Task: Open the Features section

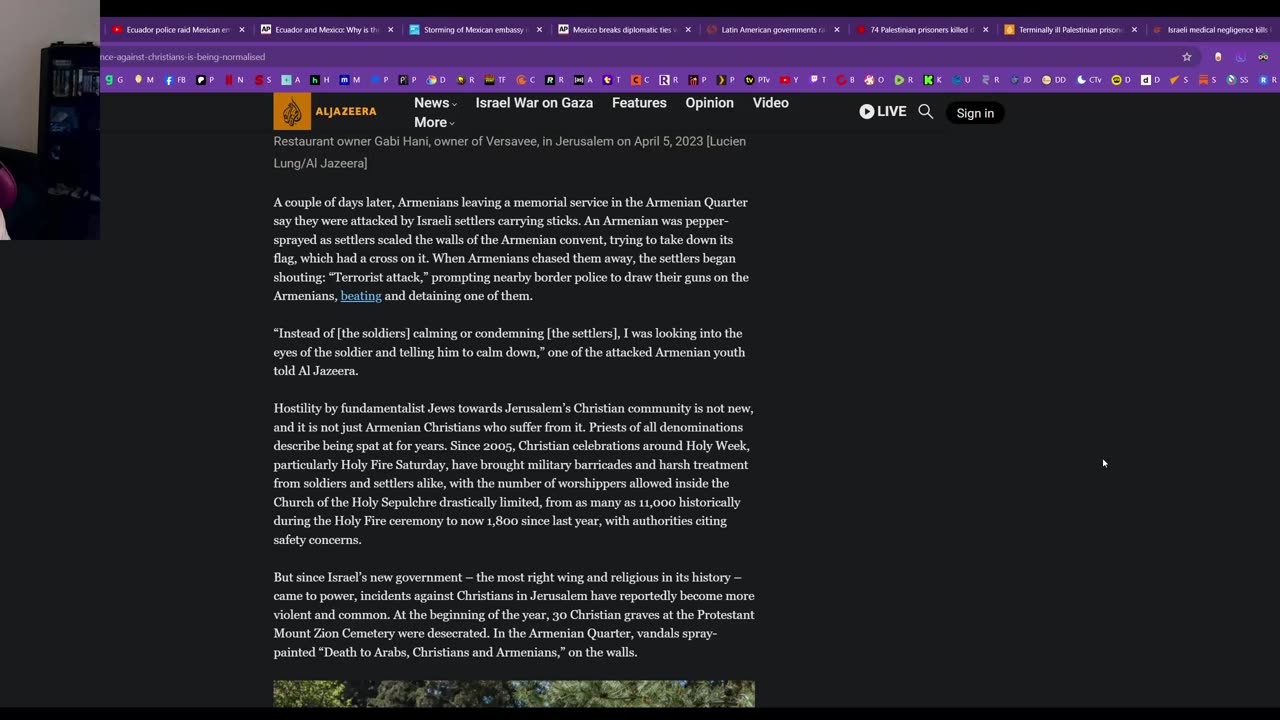Action: (x=639, y=103)
